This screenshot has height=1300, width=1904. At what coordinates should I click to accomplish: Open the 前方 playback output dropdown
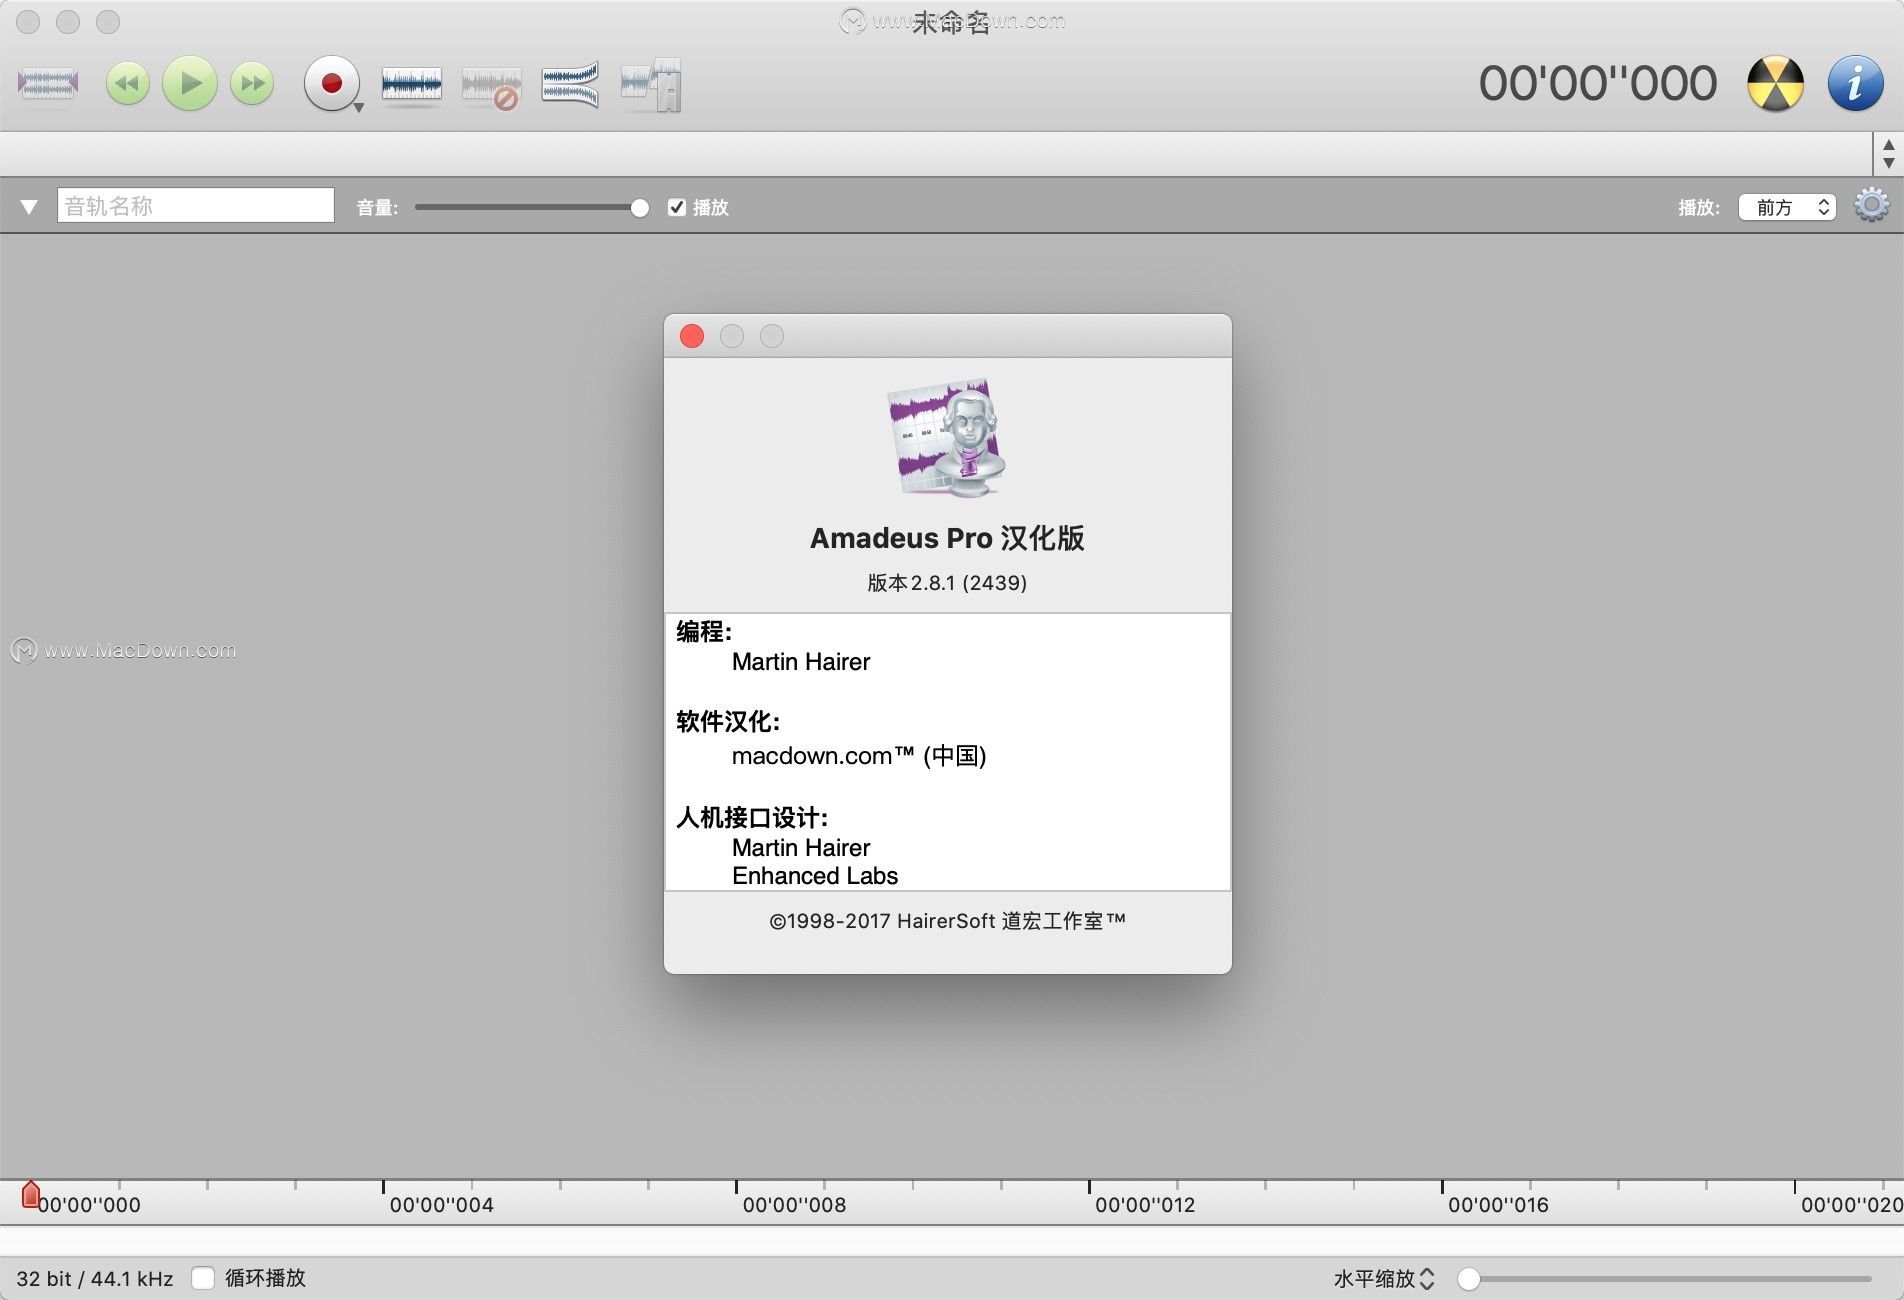[1787, 207]
